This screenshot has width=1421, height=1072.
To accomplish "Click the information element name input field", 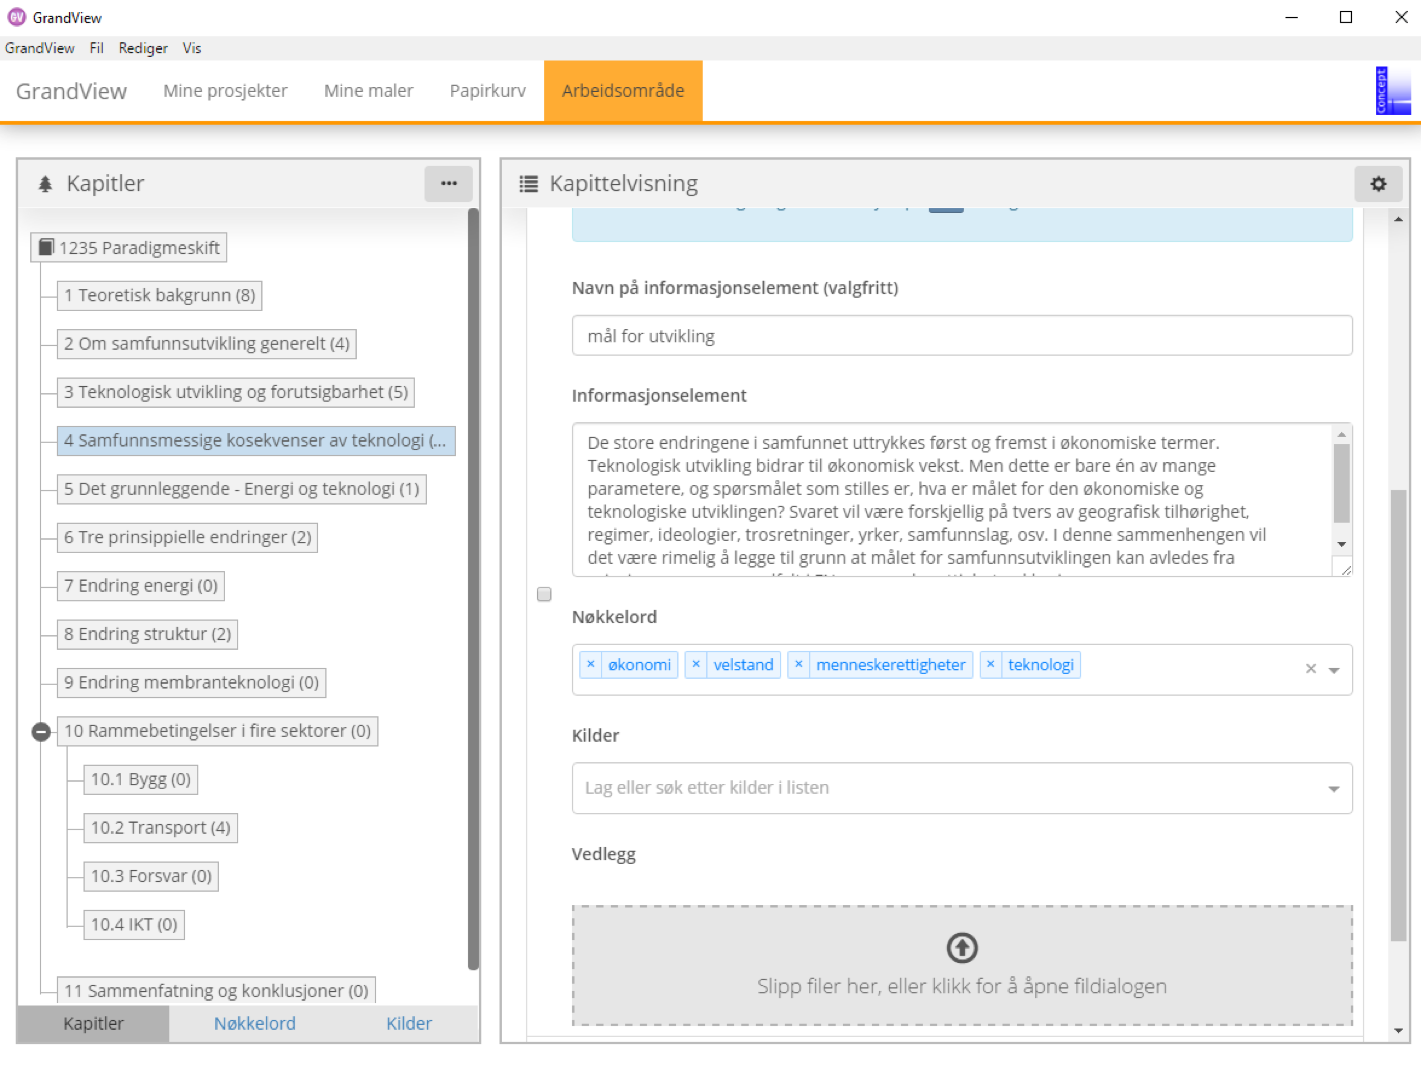I will pyautogui.click(x=961, y=336).
